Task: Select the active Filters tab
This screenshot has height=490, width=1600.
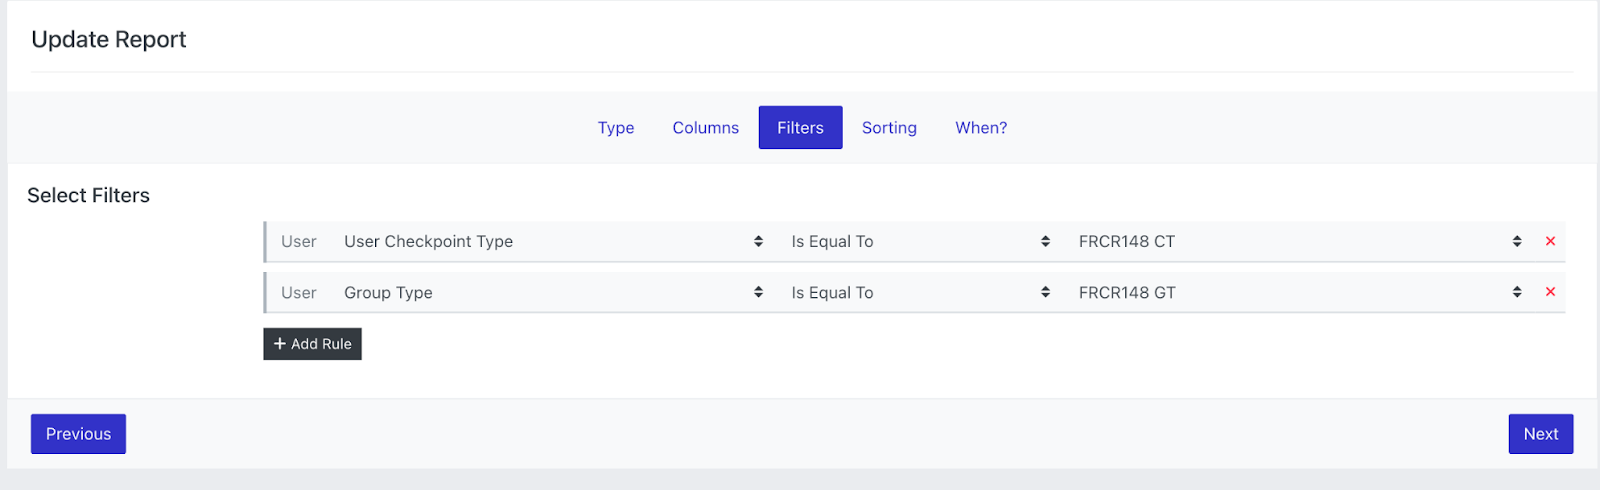Action: pos(800,128)
